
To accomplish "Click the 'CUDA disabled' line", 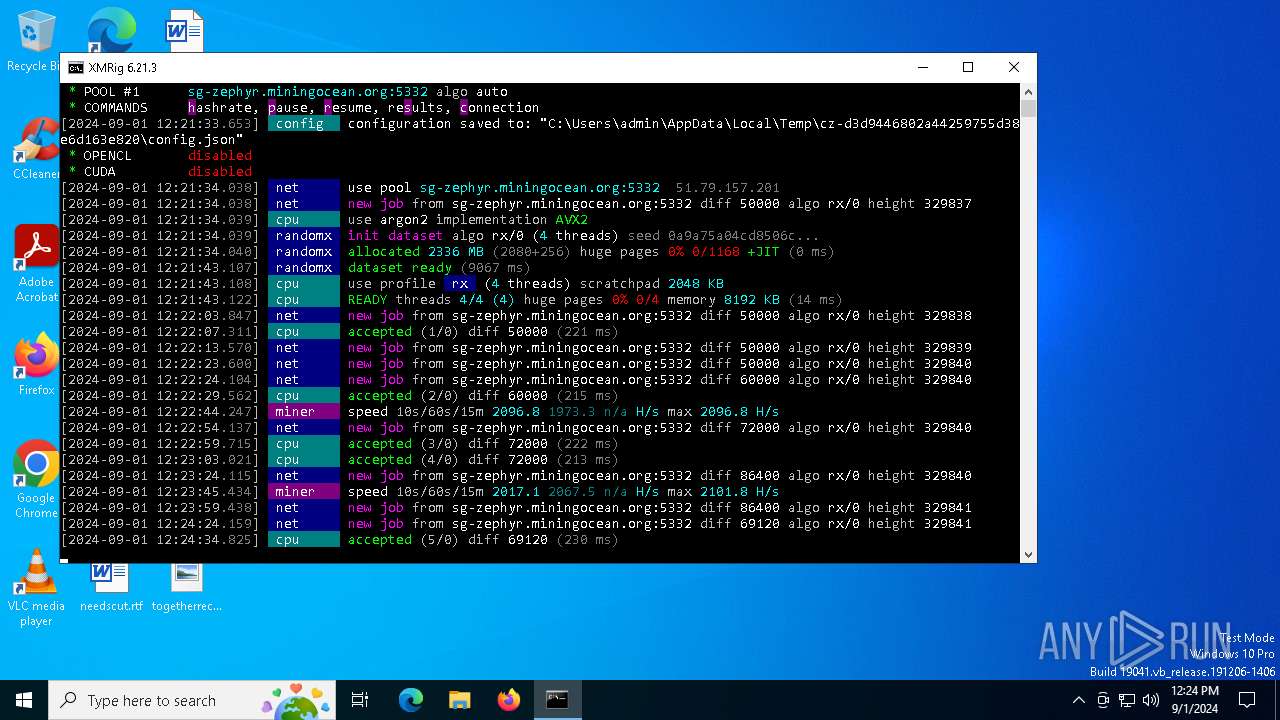I will (x=160, y=172).
